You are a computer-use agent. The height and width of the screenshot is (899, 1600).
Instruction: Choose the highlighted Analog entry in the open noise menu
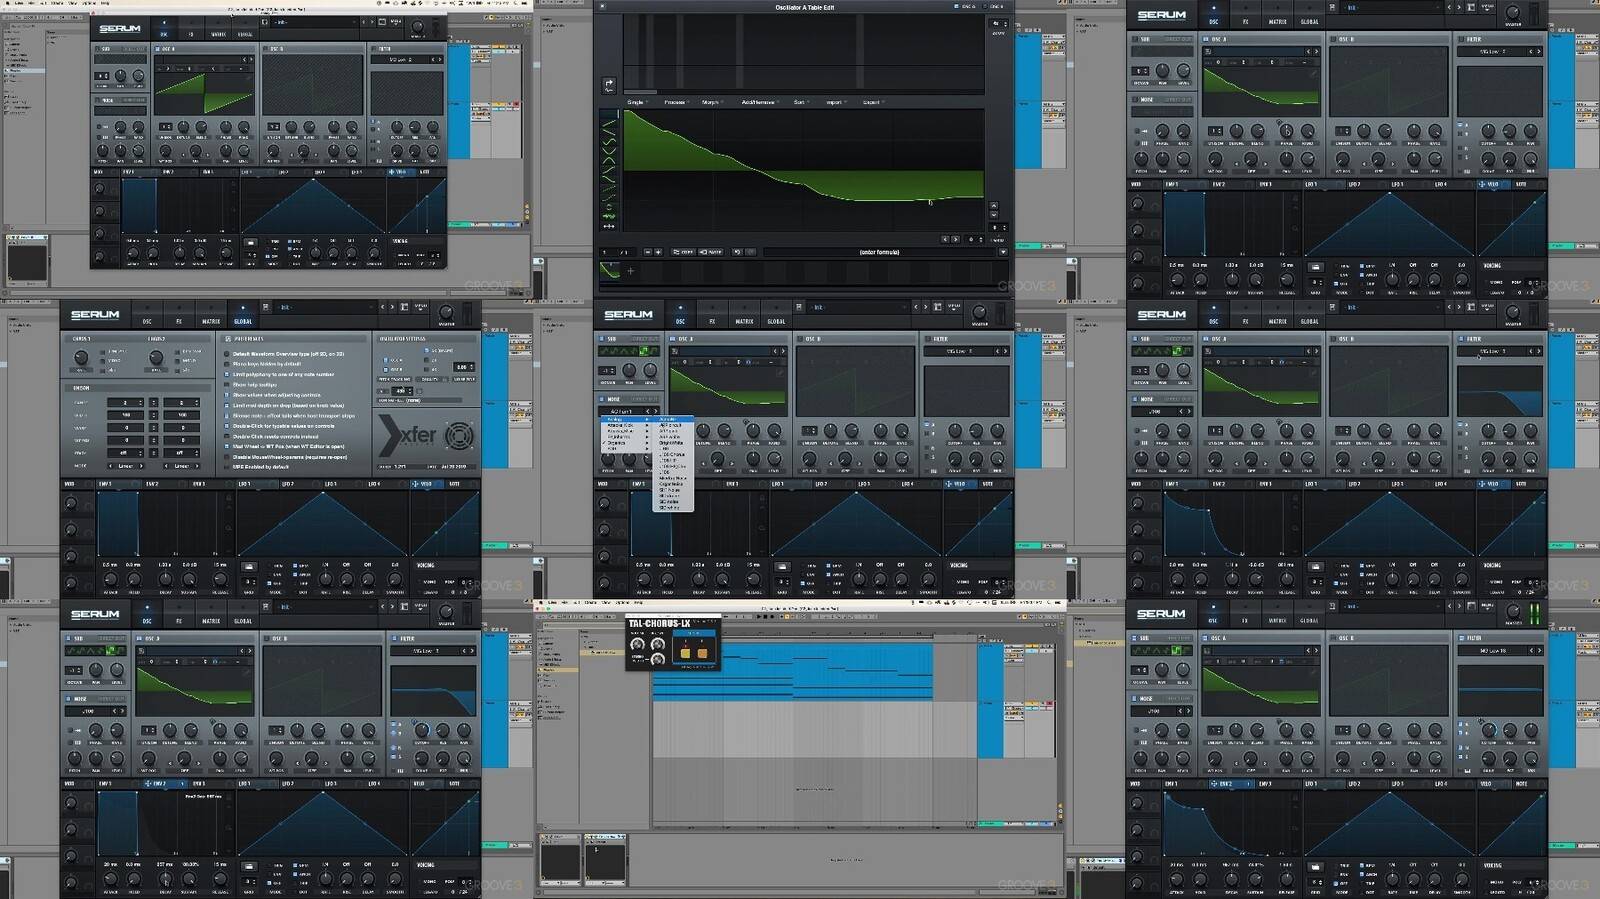pyautogui.click(x=627, y=419)
